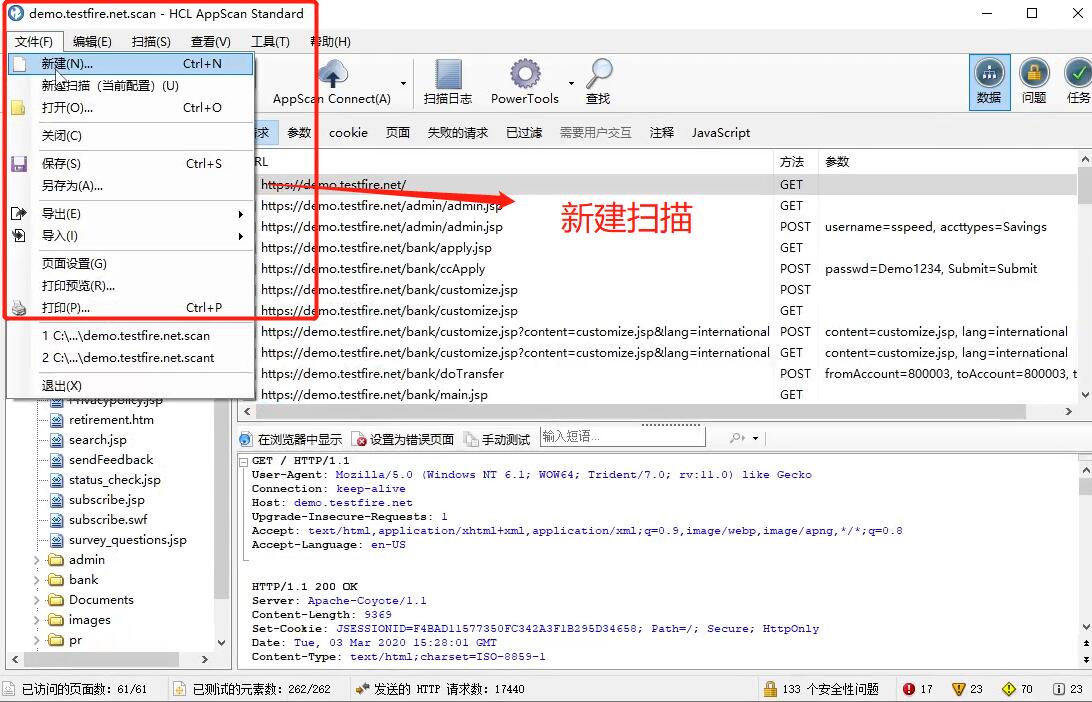Select status_check.jsp in the tree
Screen dimensions: 1092x702
[x=115, y=480]
